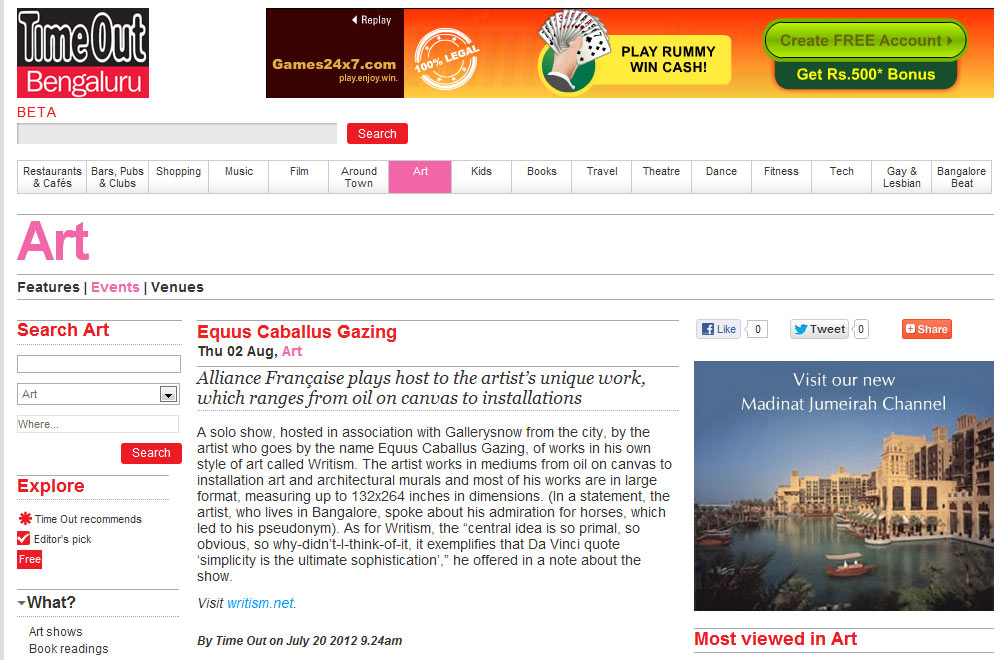Select the Events sub-navigation link
Viewport: 1007px width, 660px height.
pos(115,287)
